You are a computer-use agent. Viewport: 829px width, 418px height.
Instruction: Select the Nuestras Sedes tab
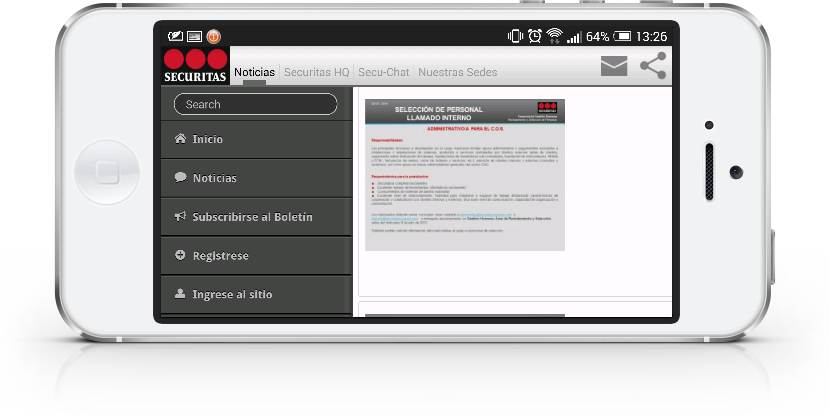[457, 72]
